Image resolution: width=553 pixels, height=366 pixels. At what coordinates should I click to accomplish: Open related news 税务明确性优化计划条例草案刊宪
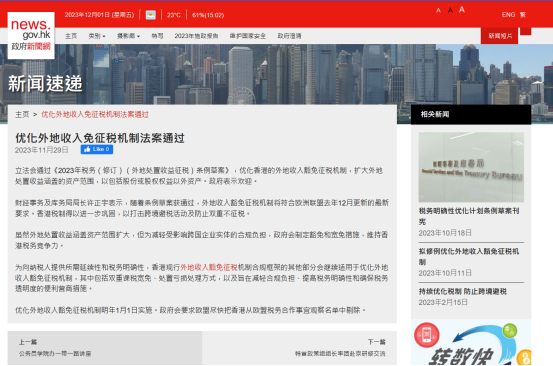(x=469, y=216)
